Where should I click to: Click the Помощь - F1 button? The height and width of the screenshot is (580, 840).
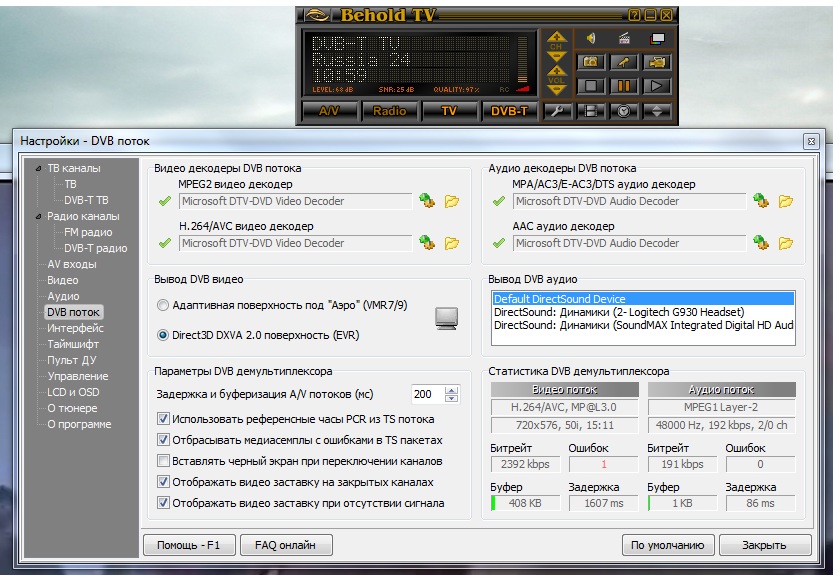189,545
